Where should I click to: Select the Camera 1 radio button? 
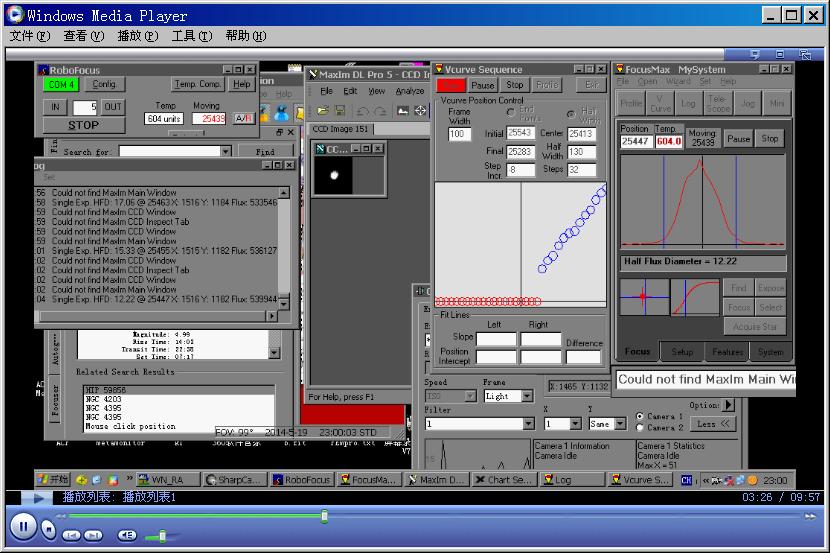[639, 416]
